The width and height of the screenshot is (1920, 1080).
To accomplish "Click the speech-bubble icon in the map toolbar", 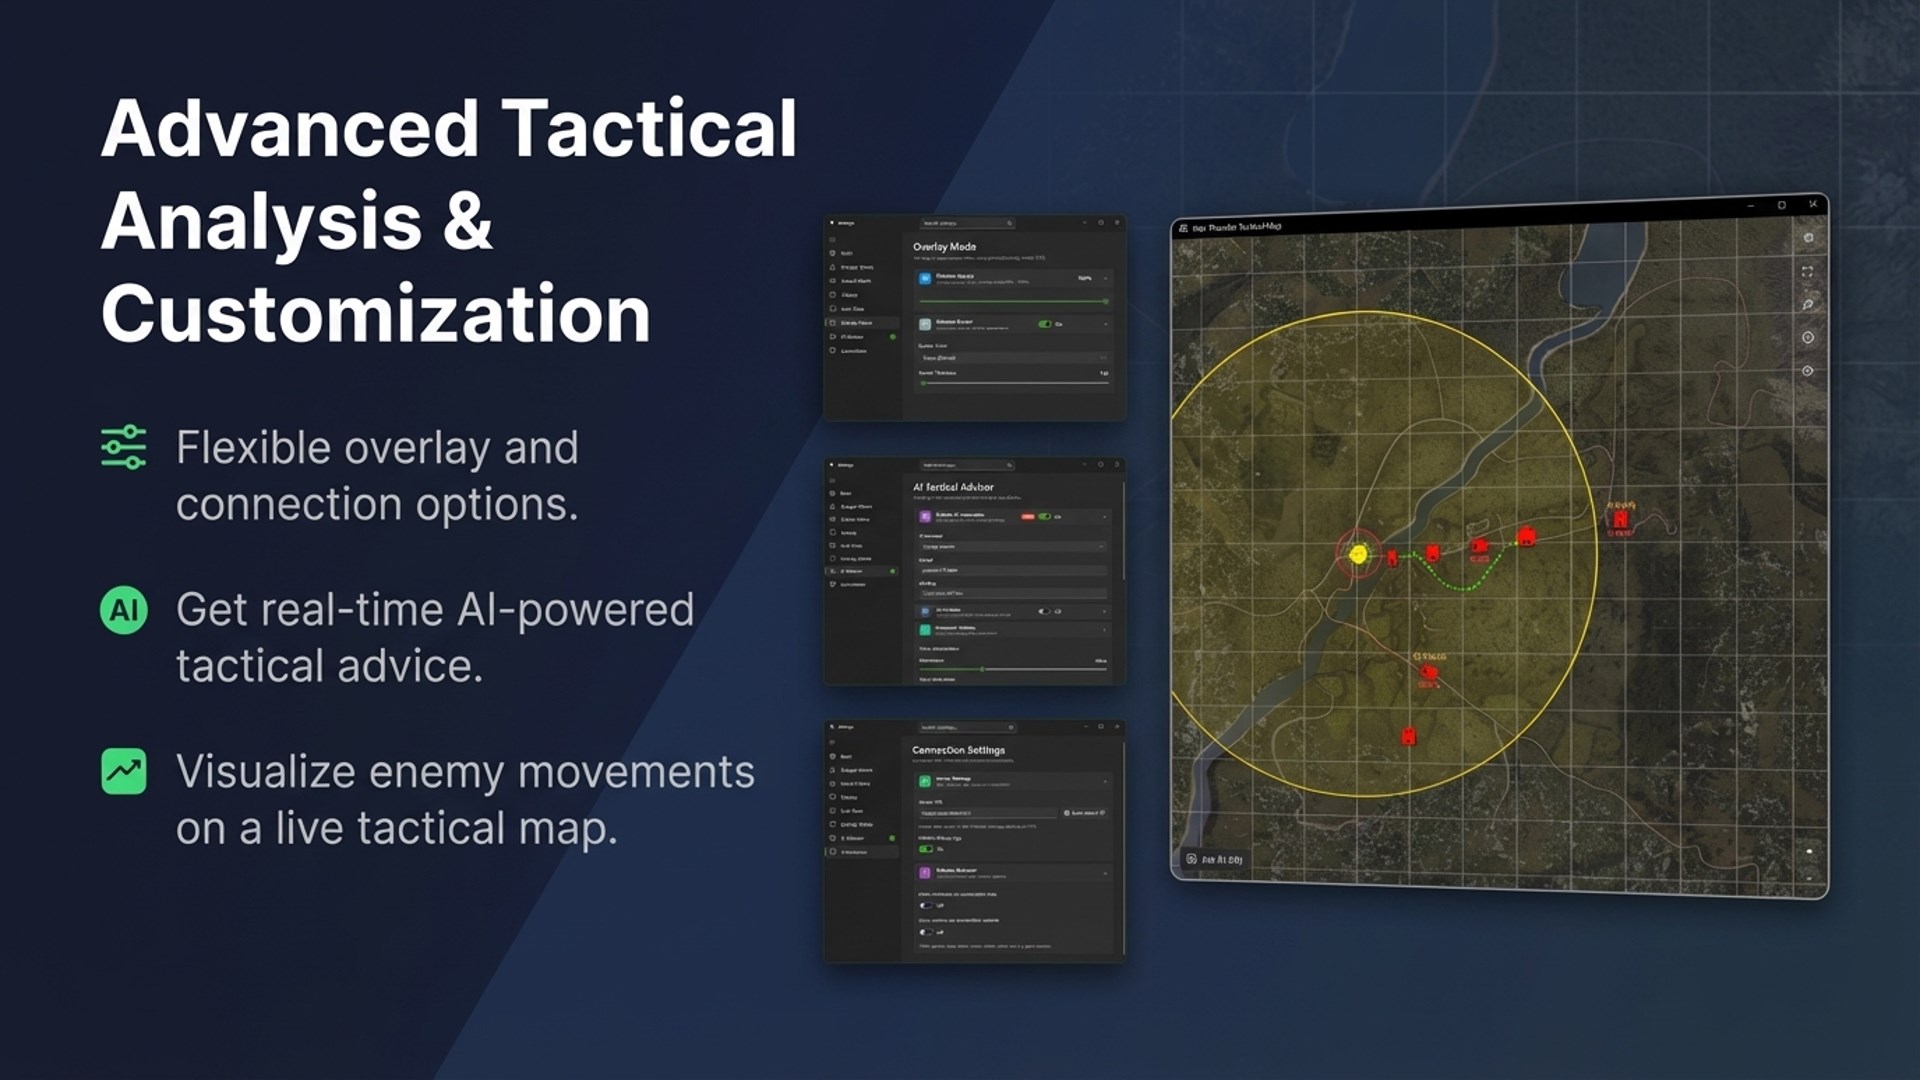I will (x=1808, y=304).
